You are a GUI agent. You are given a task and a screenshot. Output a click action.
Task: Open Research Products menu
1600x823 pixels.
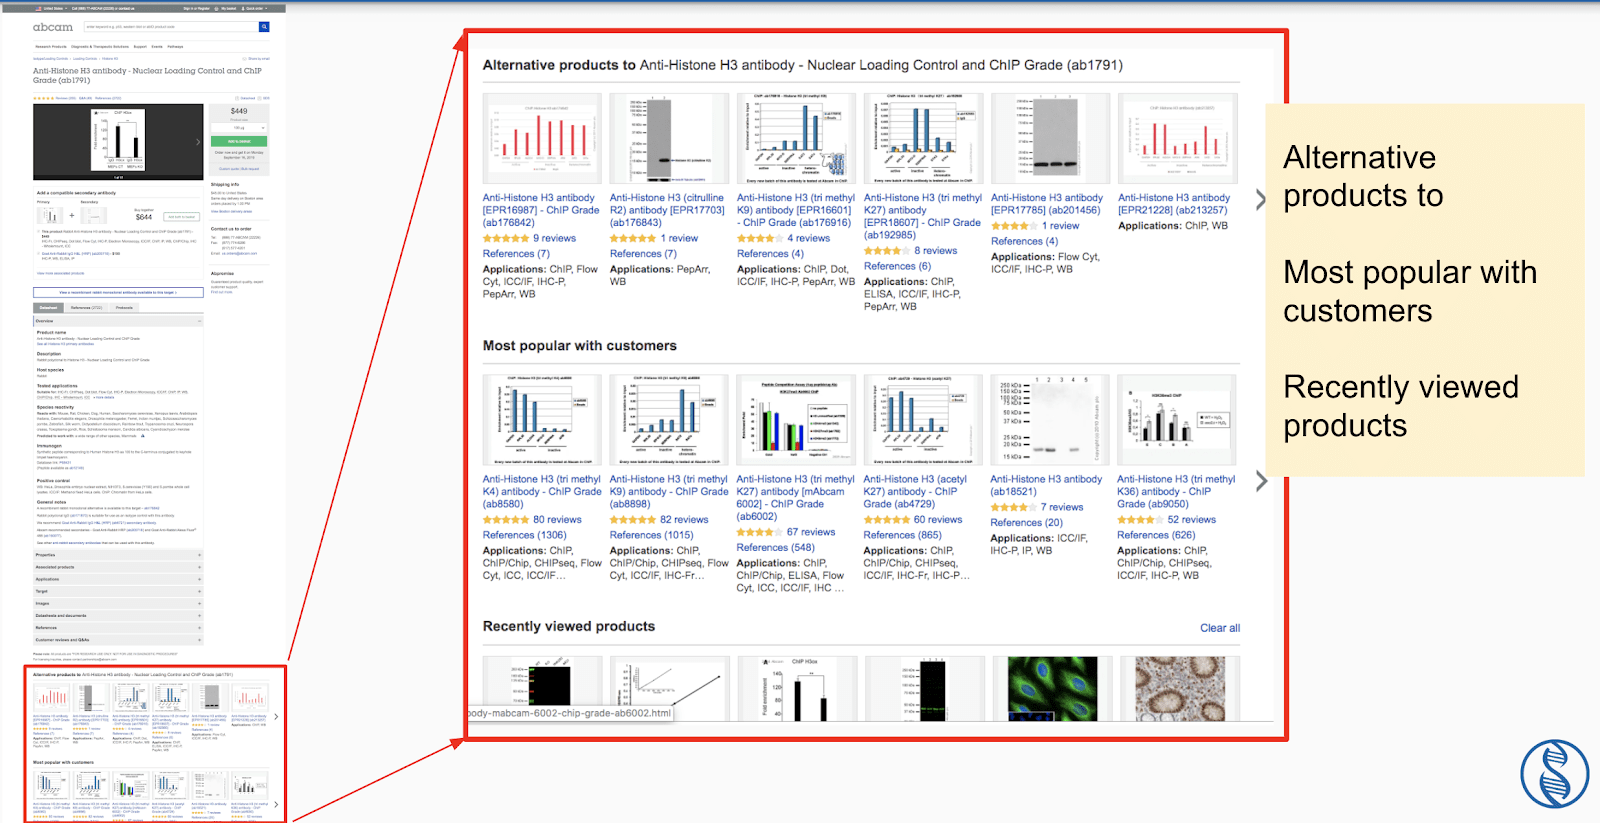pos(51,46)
